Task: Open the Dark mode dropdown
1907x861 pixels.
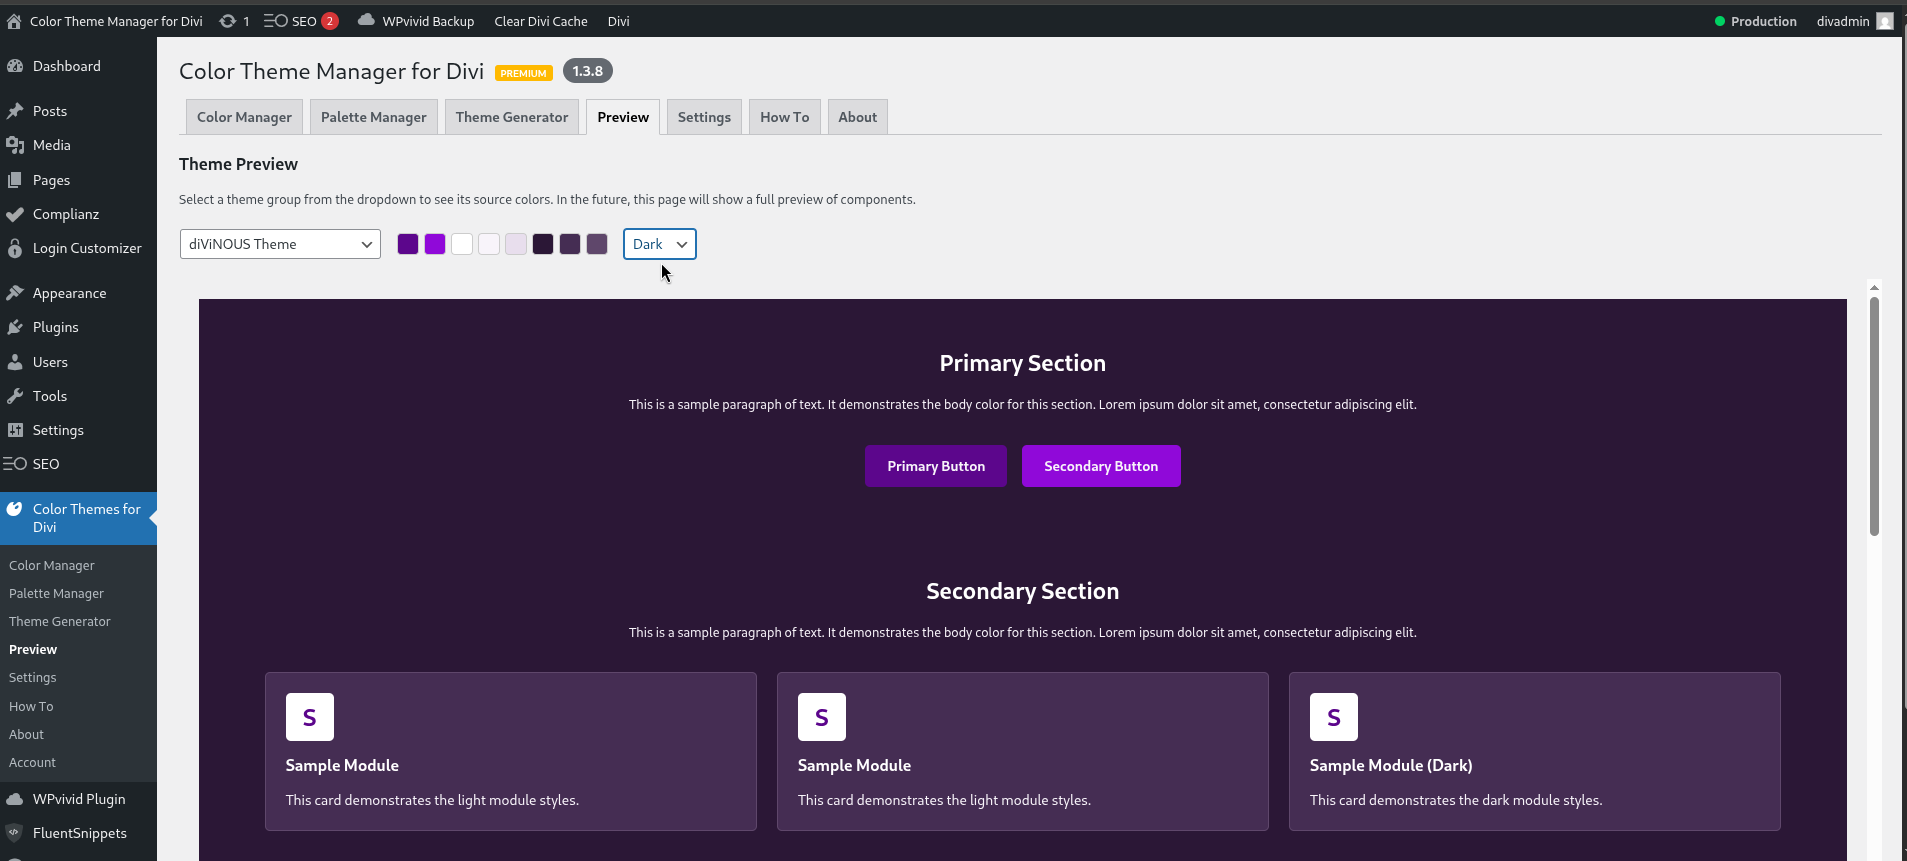Action: [660, 244]
